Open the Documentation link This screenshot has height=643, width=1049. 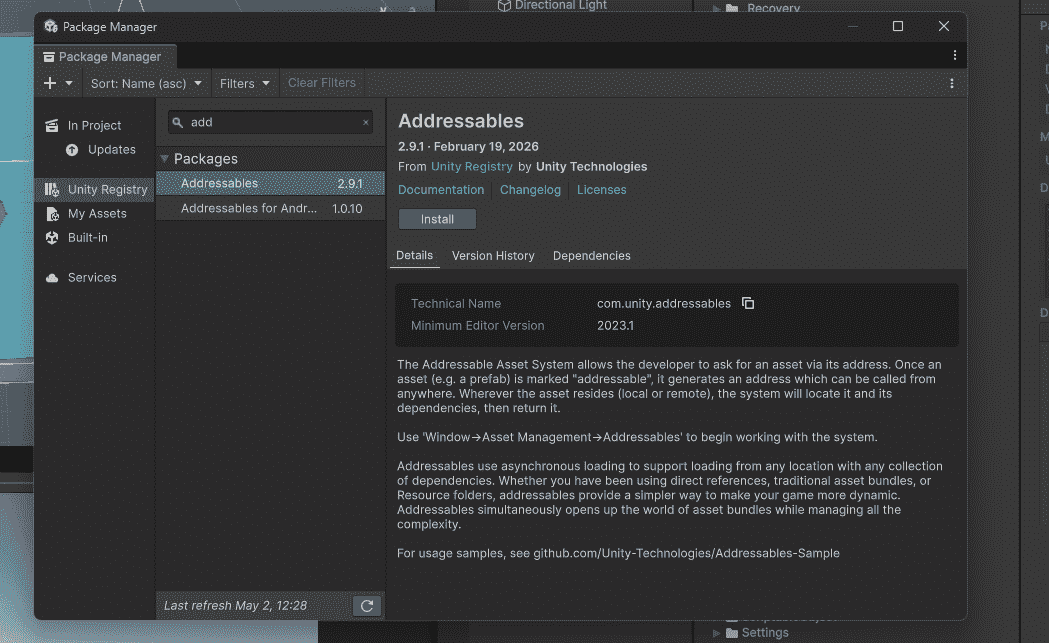point(441,189)
